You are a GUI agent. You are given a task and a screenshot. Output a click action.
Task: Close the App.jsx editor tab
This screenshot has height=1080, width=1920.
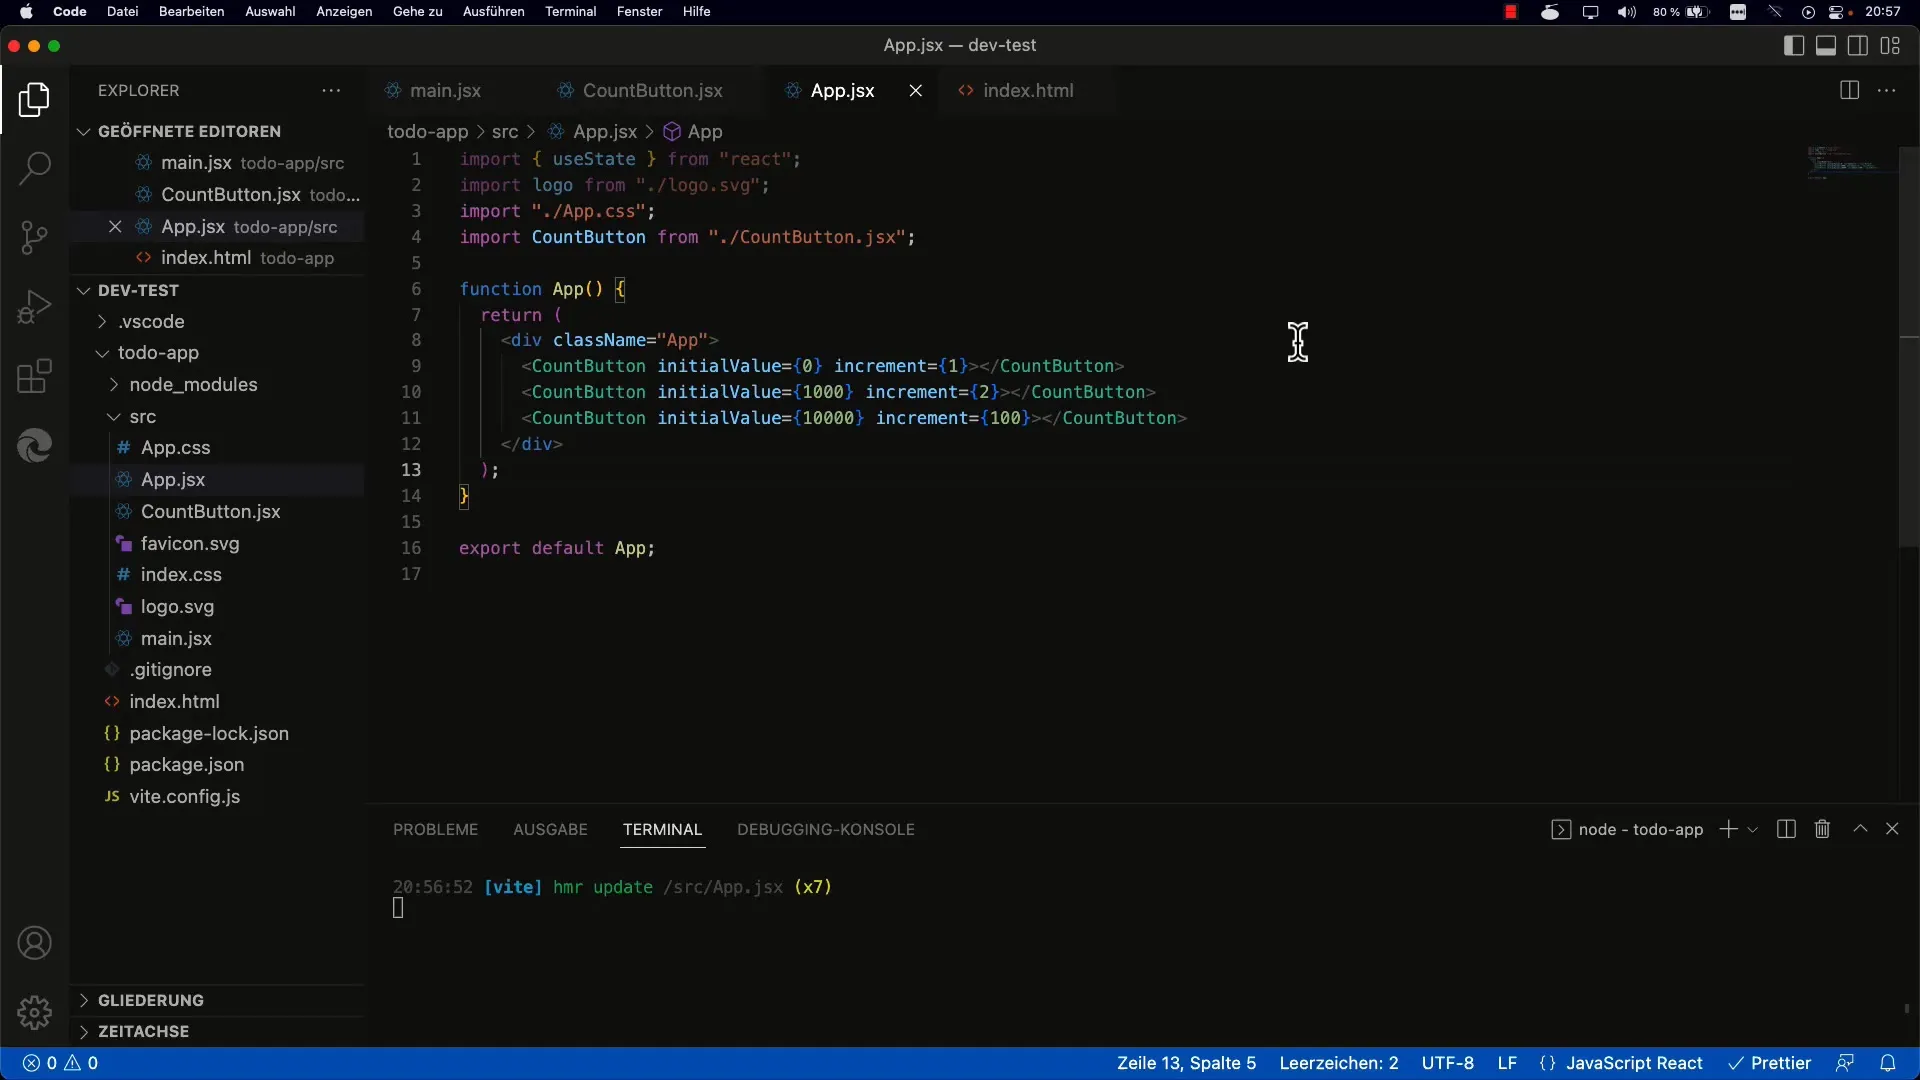[915, 90]
